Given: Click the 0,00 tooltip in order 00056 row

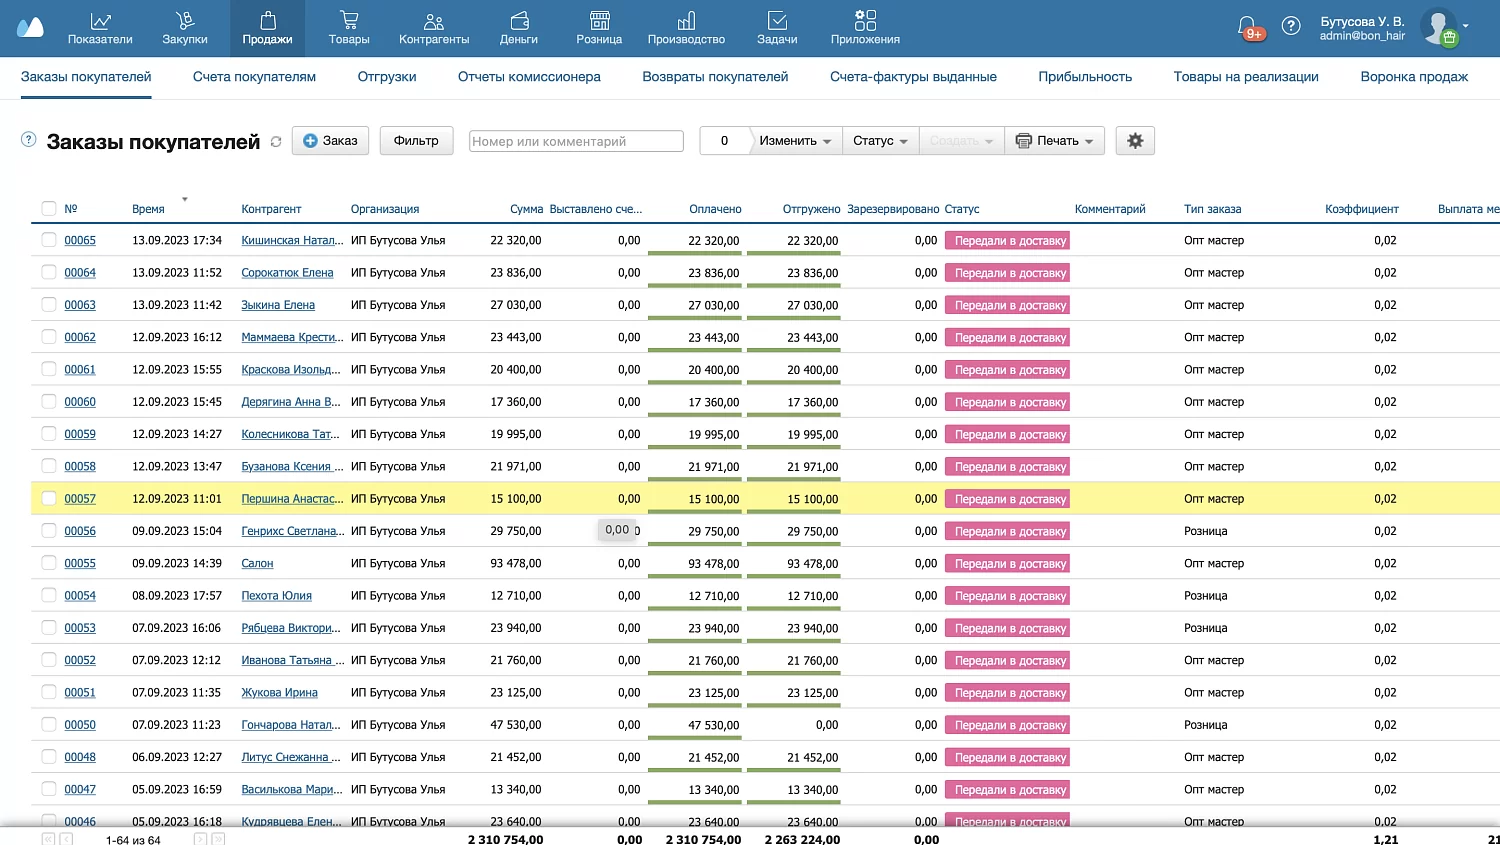Looking at the screenshot, I should [617, 530].
